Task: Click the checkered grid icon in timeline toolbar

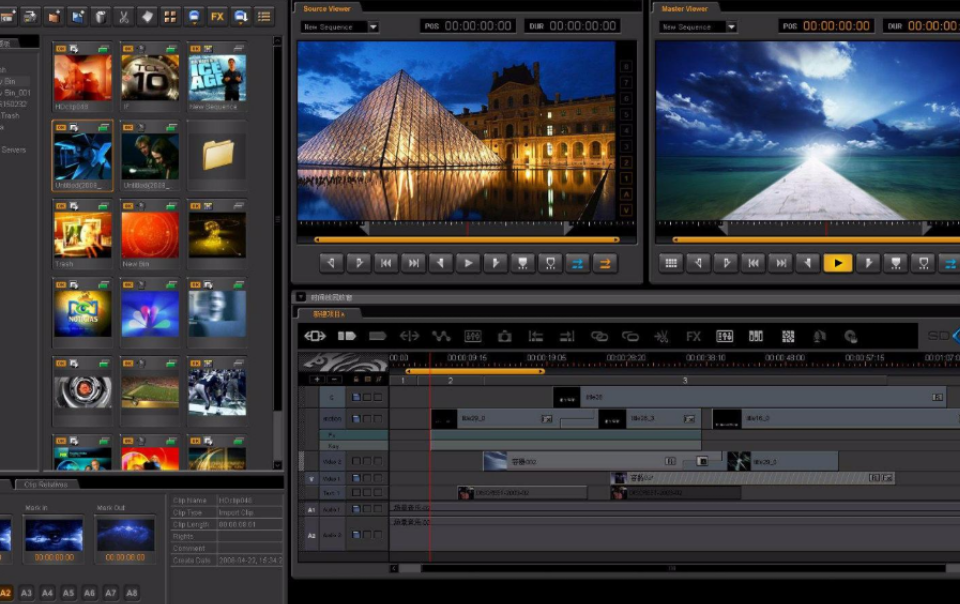Action: point(788,336)
